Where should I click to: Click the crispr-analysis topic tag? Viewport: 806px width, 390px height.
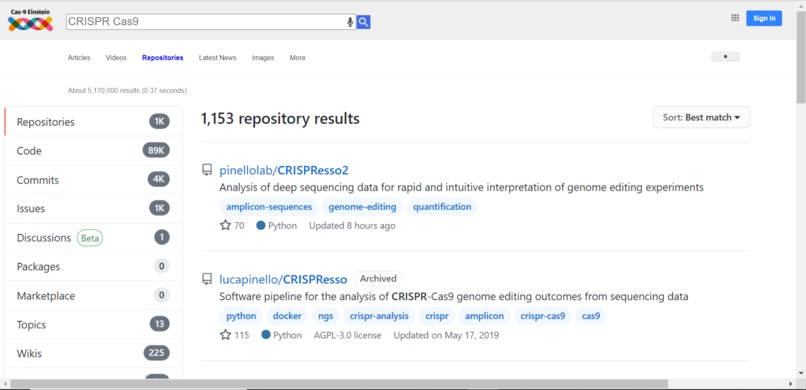[379, 316]
